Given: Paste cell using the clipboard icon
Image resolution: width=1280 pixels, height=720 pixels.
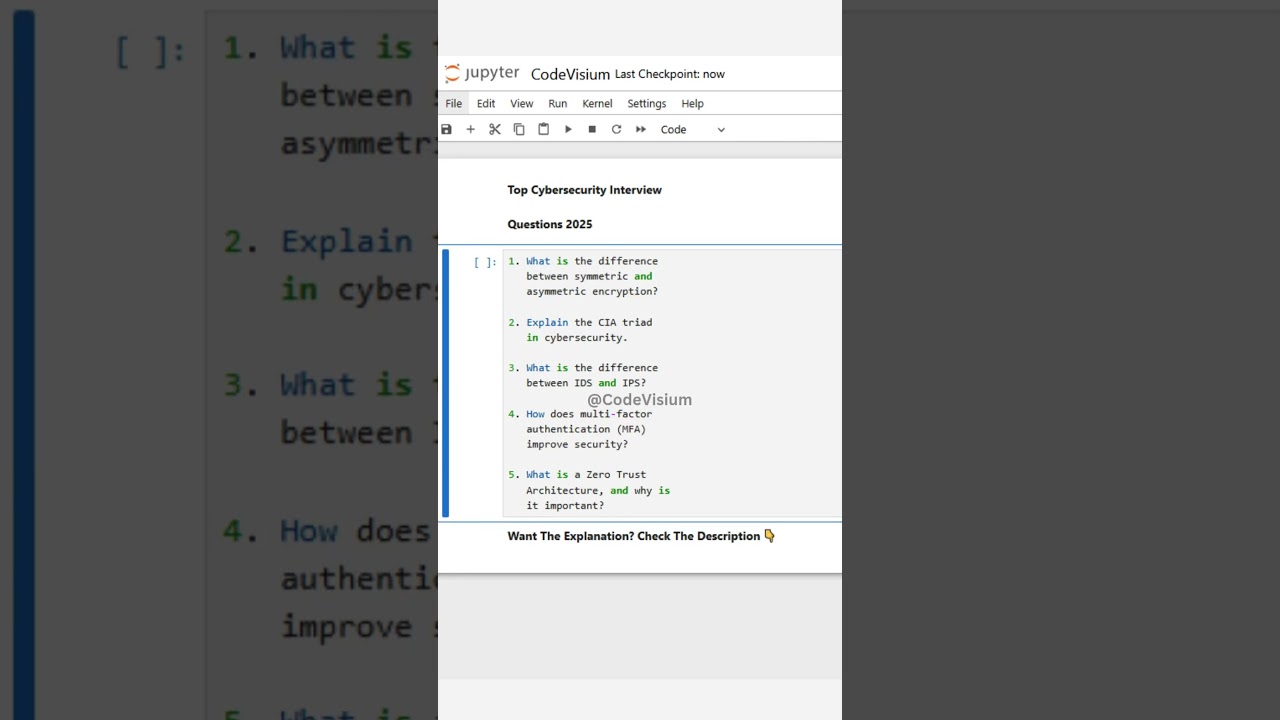Looking at the screenshot, I should tap(544, 129).
